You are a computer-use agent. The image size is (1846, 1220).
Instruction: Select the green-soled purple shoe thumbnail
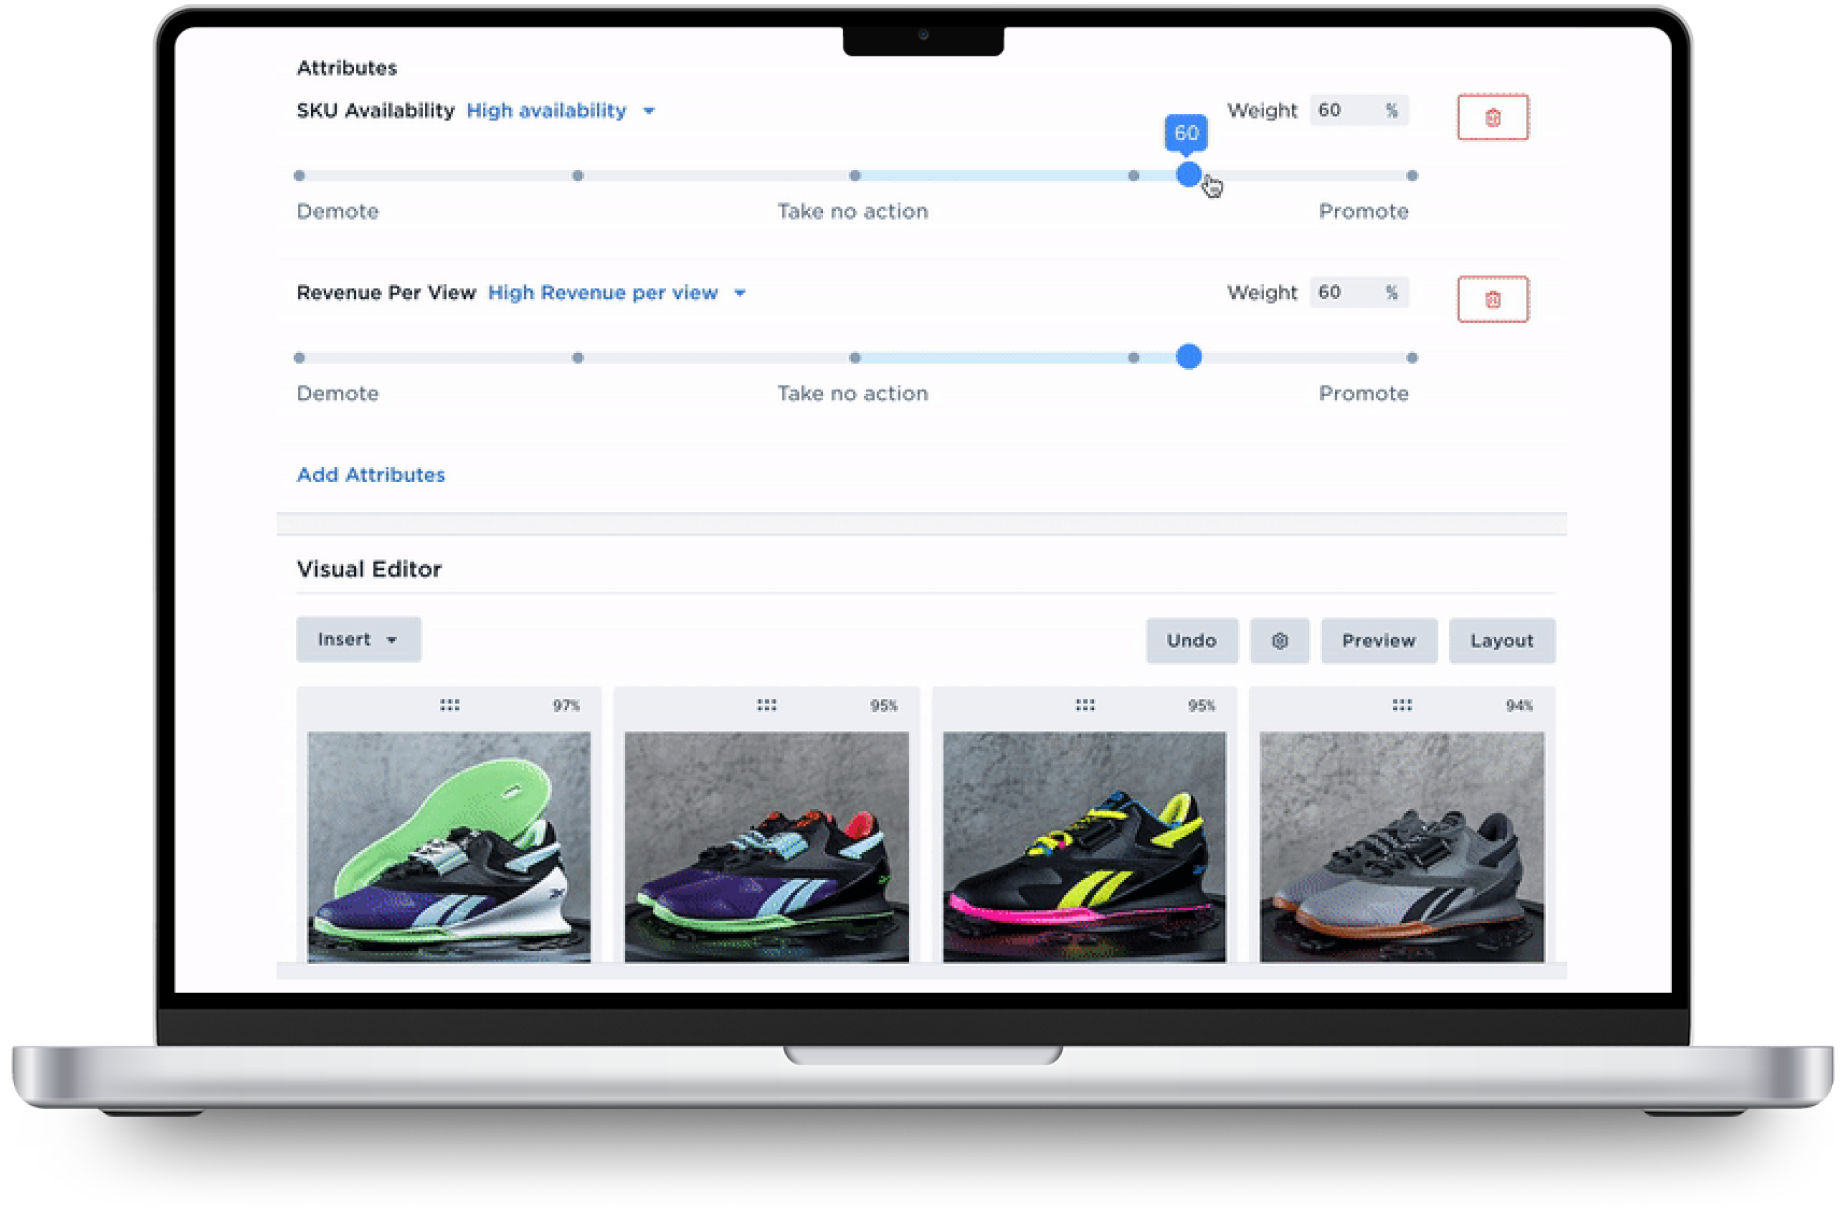[x=448, y=847]
